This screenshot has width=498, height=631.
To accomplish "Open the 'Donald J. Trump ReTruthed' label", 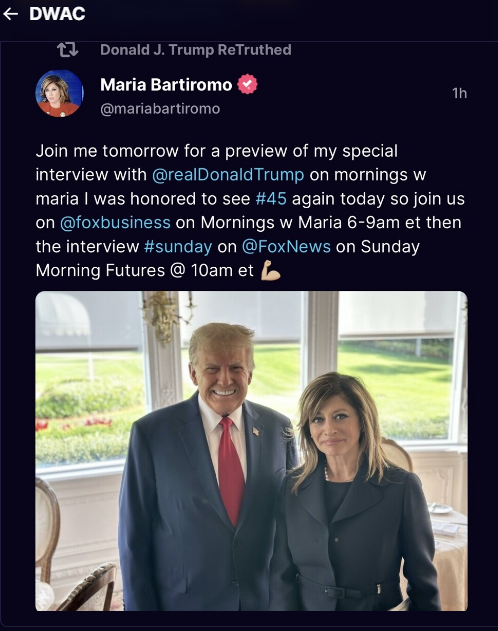I will pos(196,50).
